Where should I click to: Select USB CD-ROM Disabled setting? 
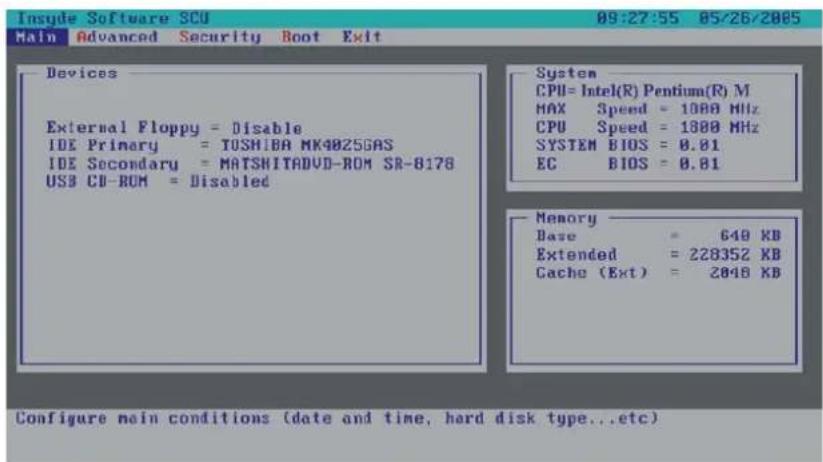(157, 182)
